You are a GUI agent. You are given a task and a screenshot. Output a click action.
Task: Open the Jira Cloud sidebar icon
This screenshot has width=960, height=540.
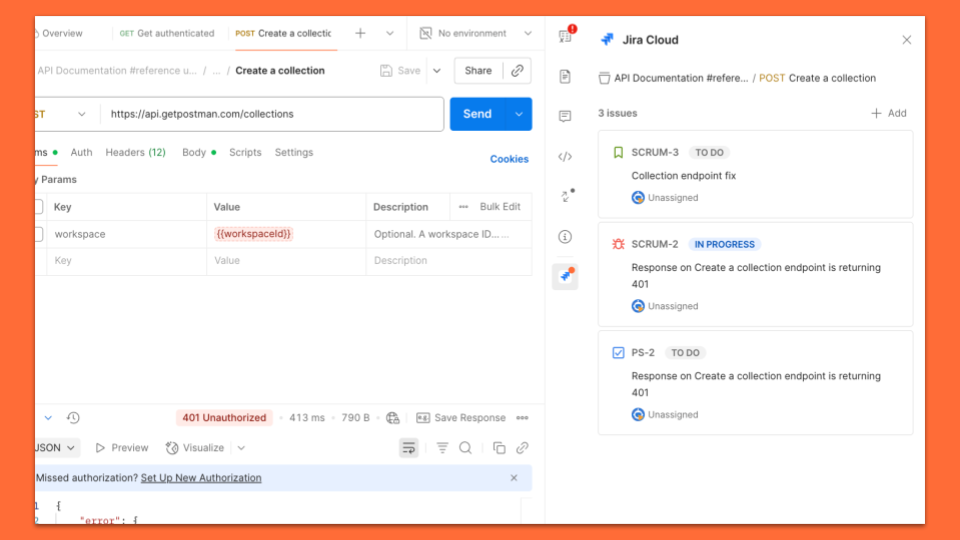click(564, 276)
